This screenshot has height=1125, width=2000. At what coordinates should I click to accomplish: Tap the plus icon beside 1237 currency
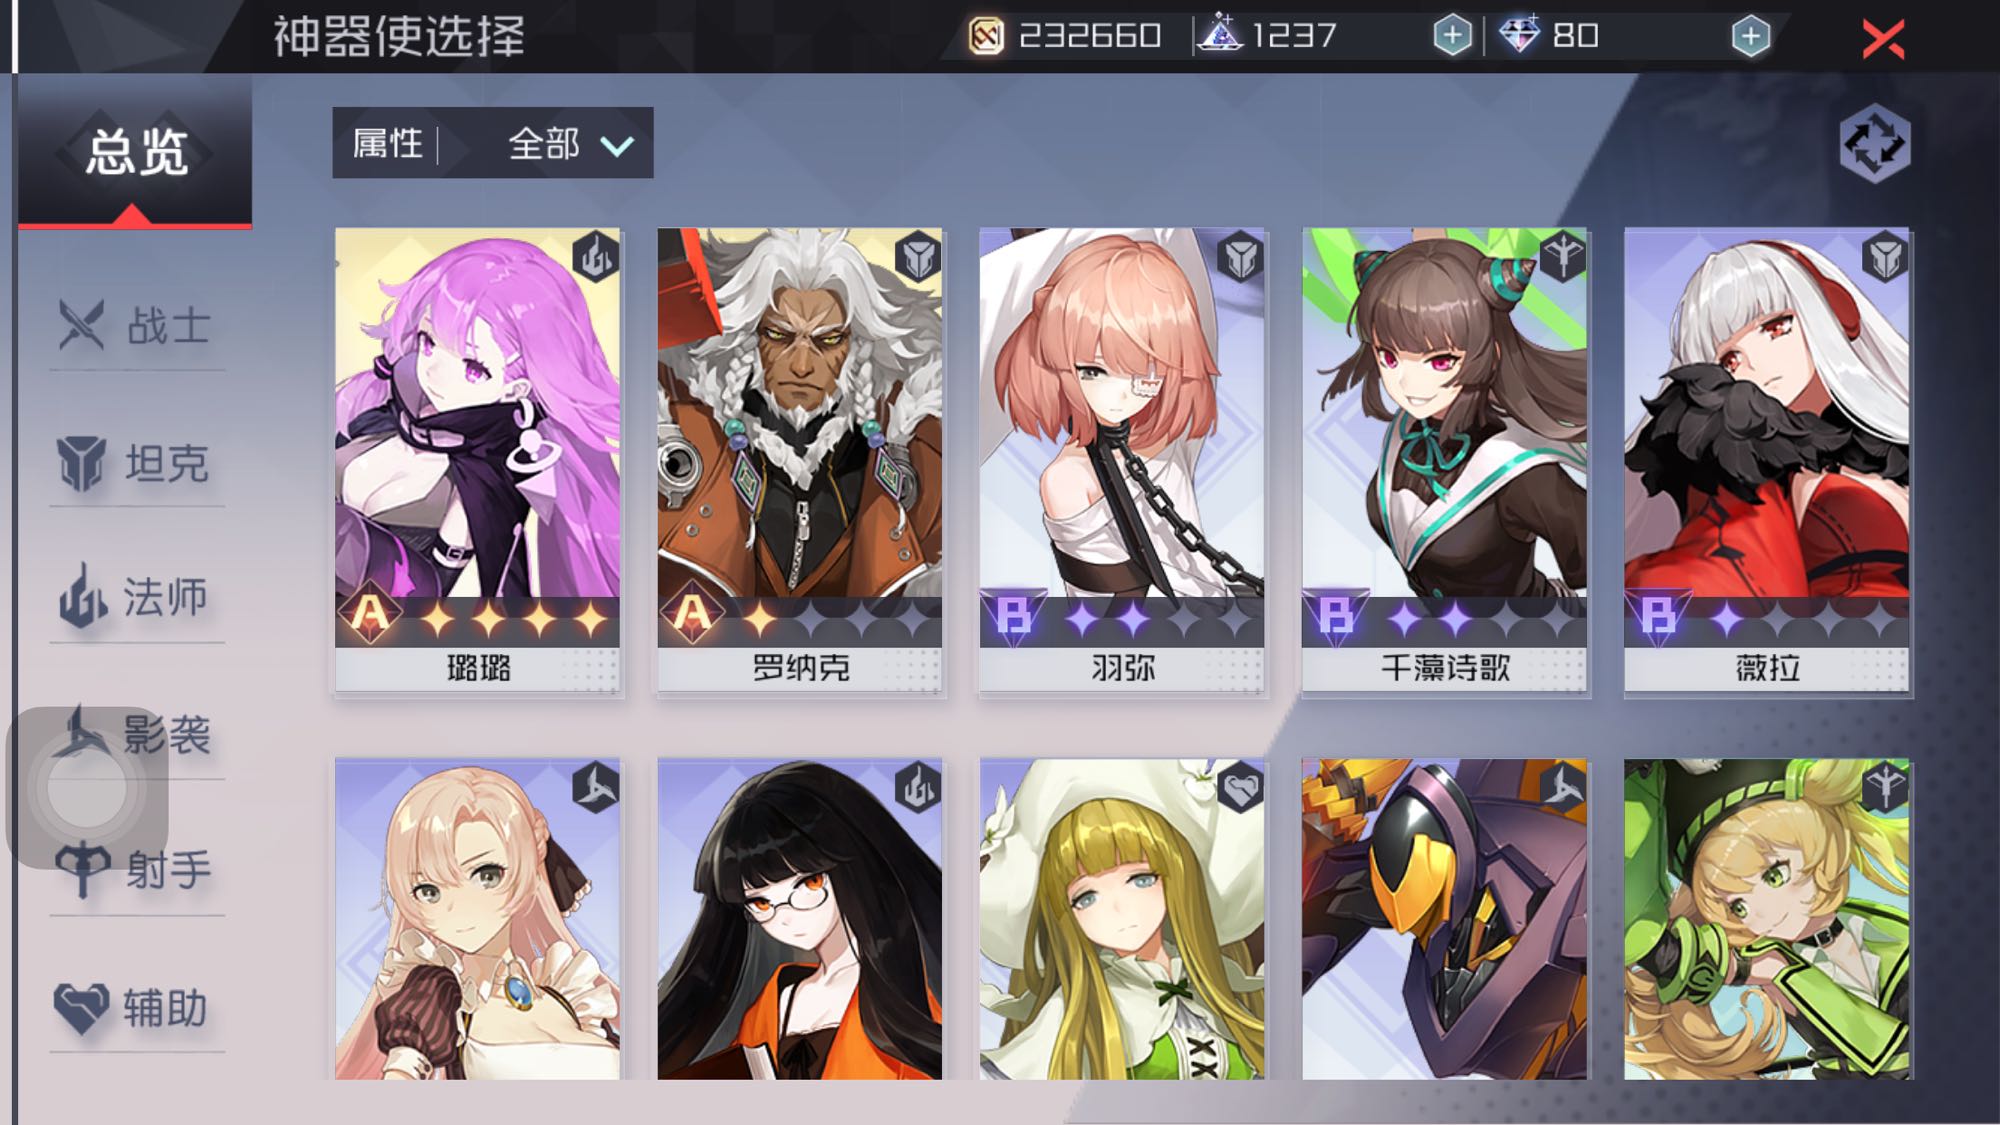(1452, 36)
